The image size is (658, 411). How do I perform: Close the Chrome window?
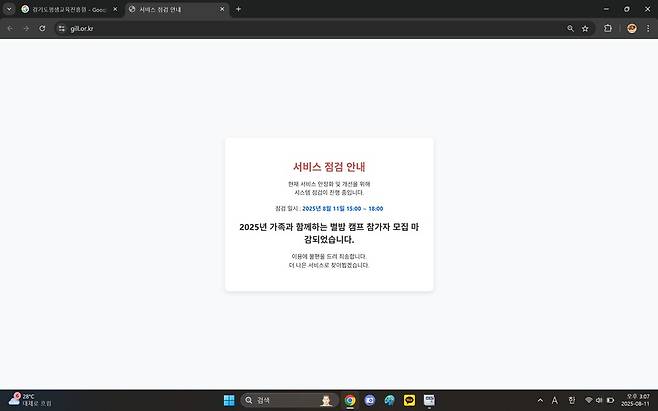(648, 9)
